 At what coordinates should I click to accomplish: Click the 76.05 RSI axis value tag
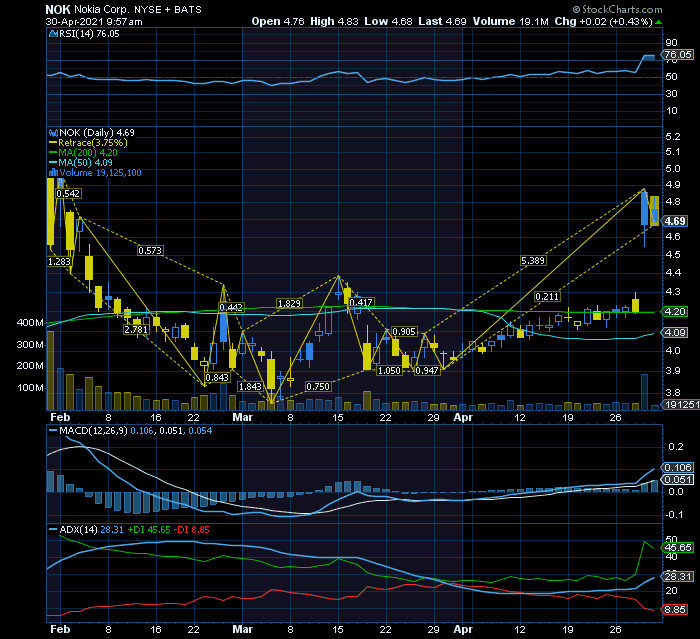(x=678, y=54)
